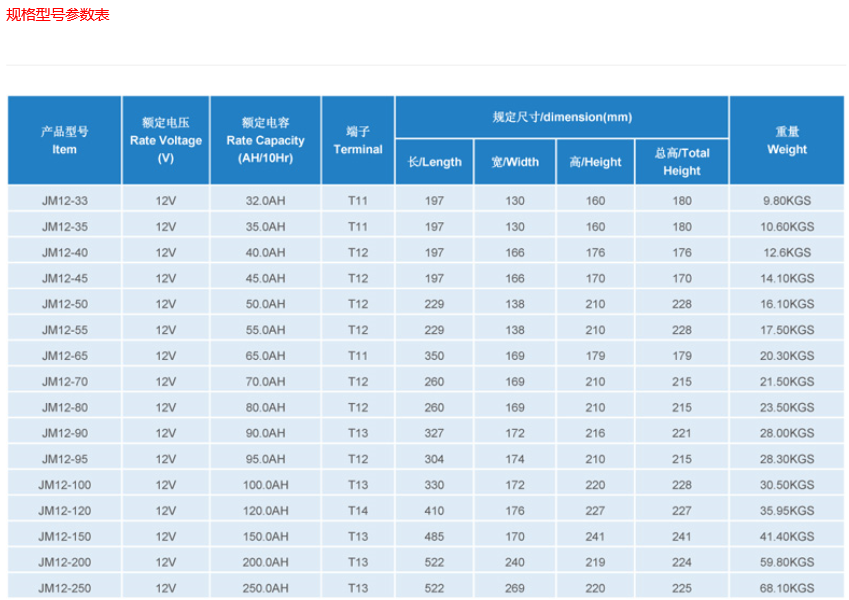Select the 端子 Terminal column header
Screen dimensions: 849x600
coord(358,140)
